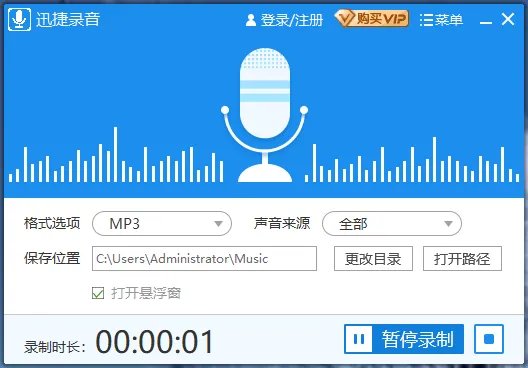
Task: Click the 购买VIP badge
Action: click(x=372, y=18)
